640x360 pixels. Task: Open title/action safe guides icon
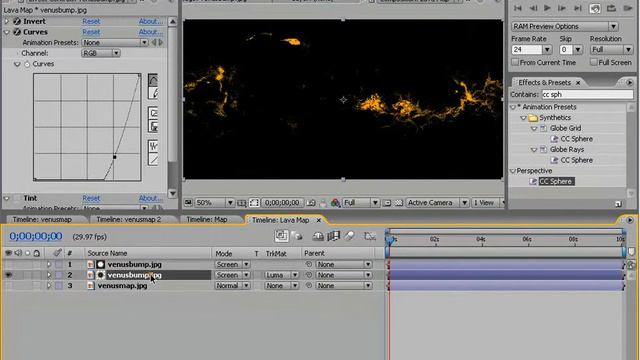[242, 202]
